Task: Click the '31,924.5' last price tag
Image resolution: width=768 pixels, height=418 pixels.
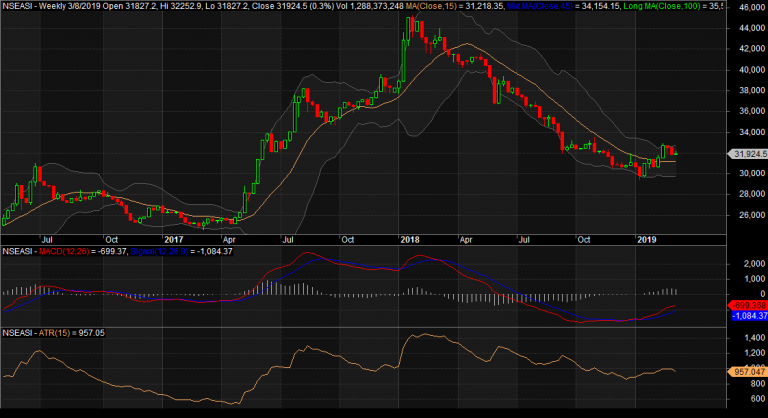Action: (750, 154)
